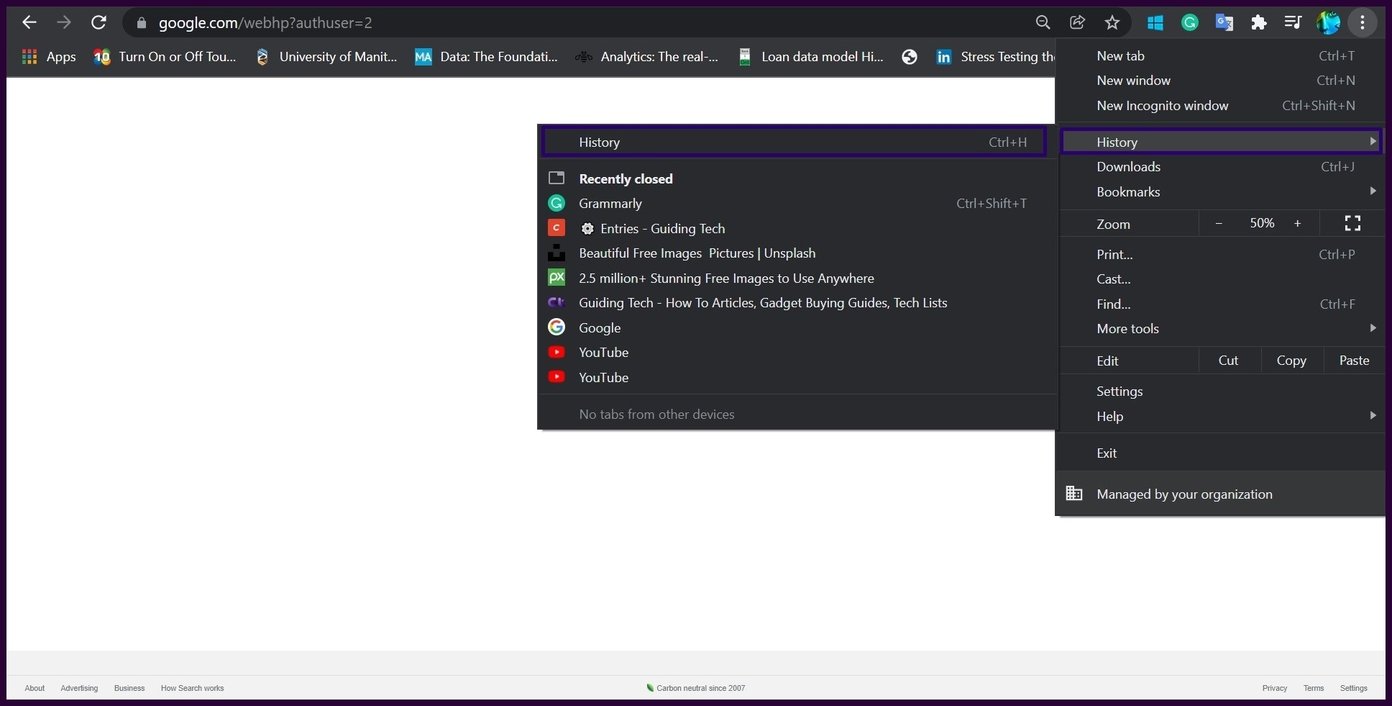Increase zoom with the plus button
The width and height of the screenshot is (1392, 706).
[1298, 223]
